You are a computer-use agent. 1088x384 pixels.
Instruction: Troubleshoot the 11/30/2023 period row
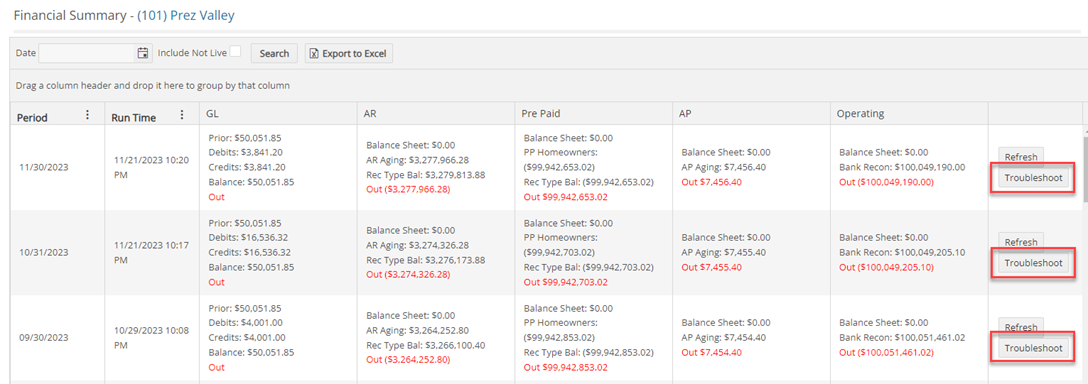[1033, 178]
